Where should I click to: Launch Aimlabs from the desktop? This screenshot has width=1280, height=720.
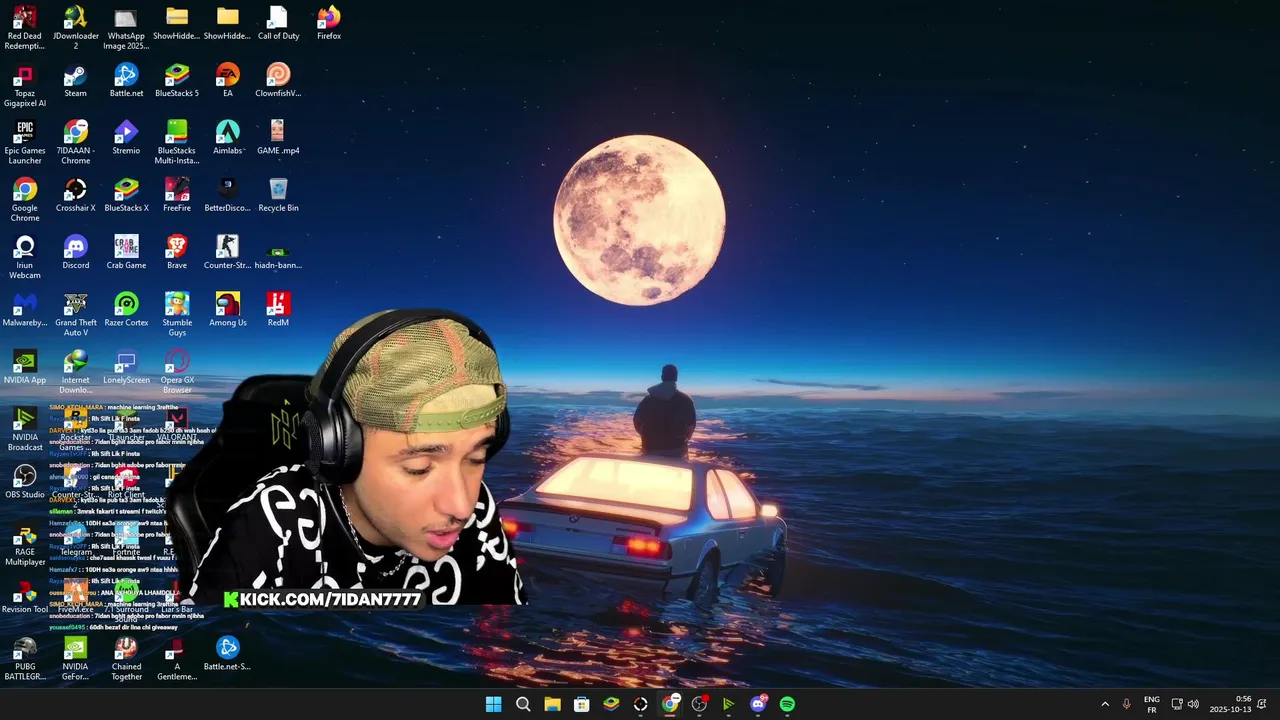pyautogui.click(x=228, y=138)
